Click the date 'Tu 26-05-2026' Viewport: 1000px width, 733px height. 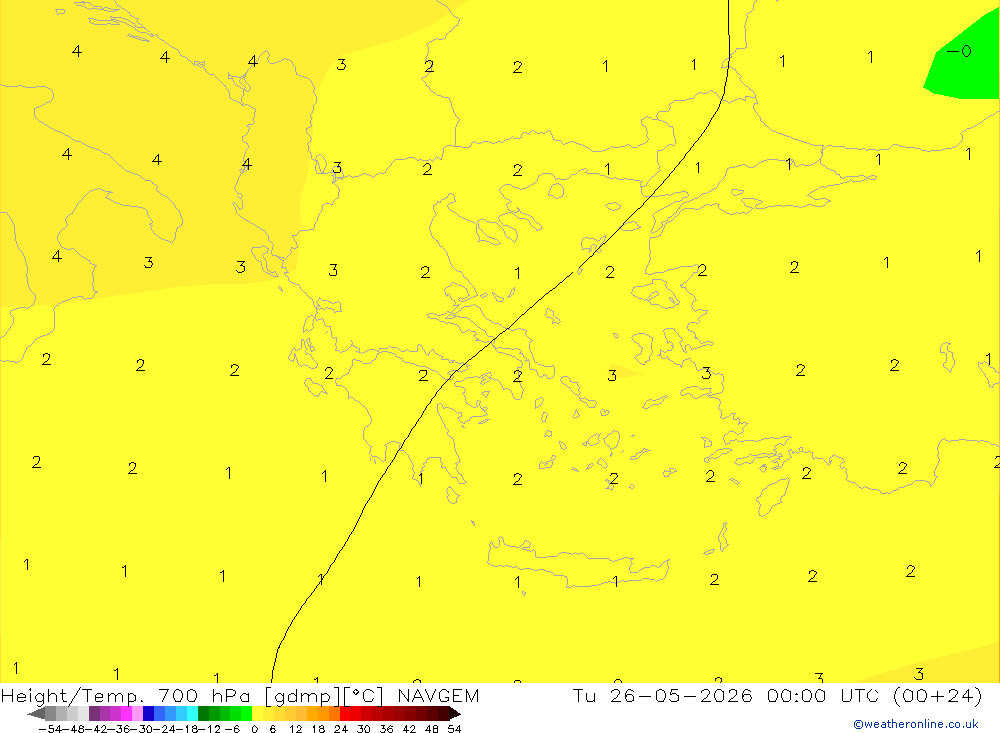(663, 695)
